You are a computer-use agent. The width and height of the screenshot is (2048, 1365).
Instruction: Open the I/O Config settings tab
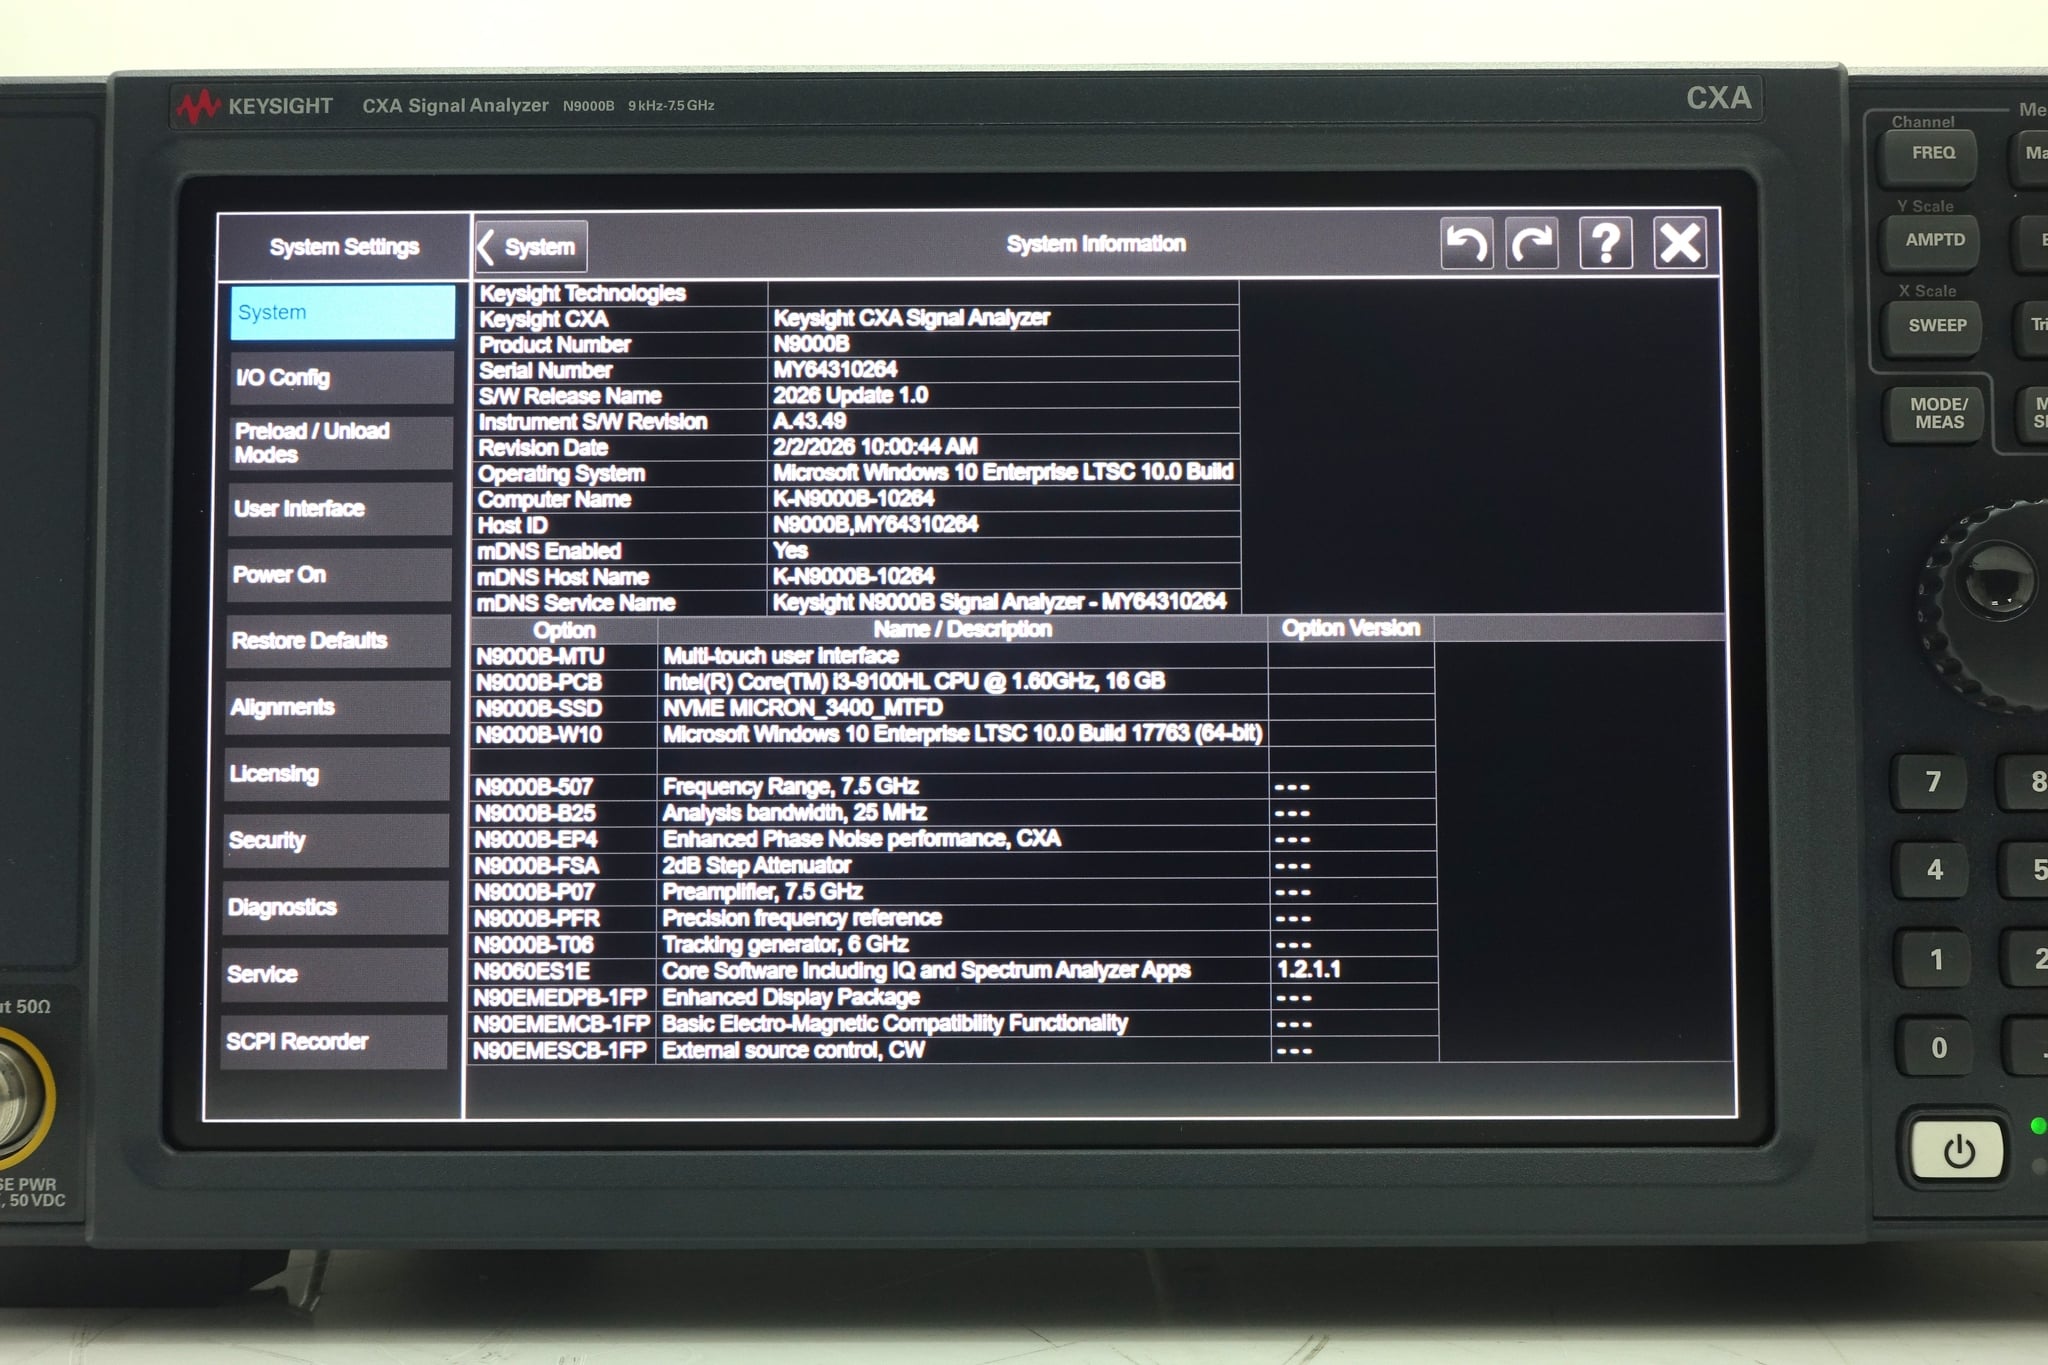click(x=341, y=378)
